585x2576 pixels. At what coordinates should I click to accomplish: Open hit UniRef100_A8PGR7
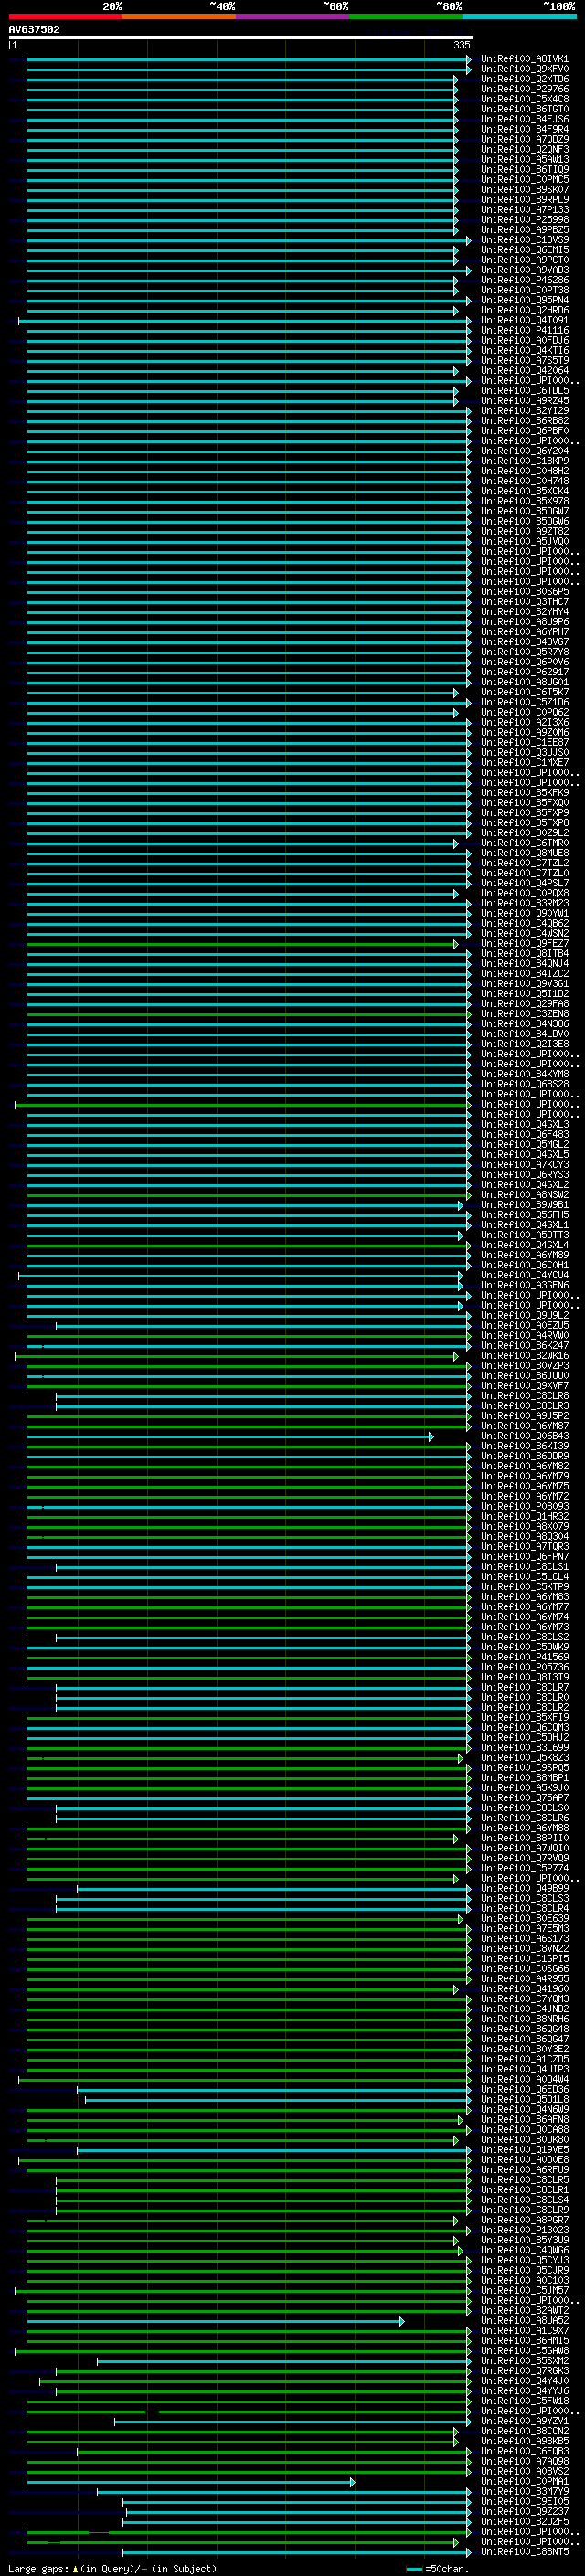click(x=525, y=2221)
